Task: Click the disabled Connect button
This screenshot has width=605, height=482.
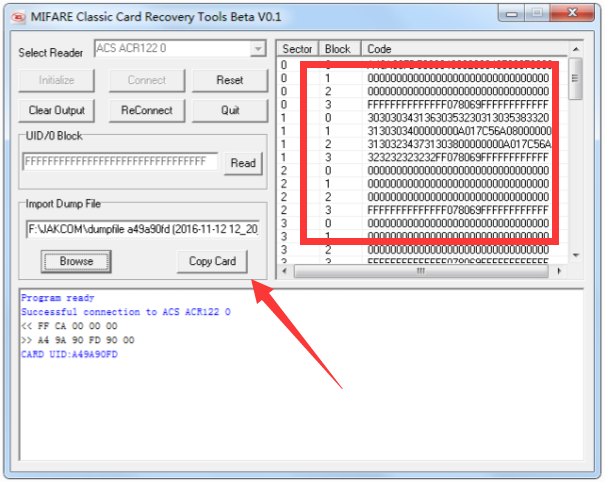Action: tap(147, 80)
